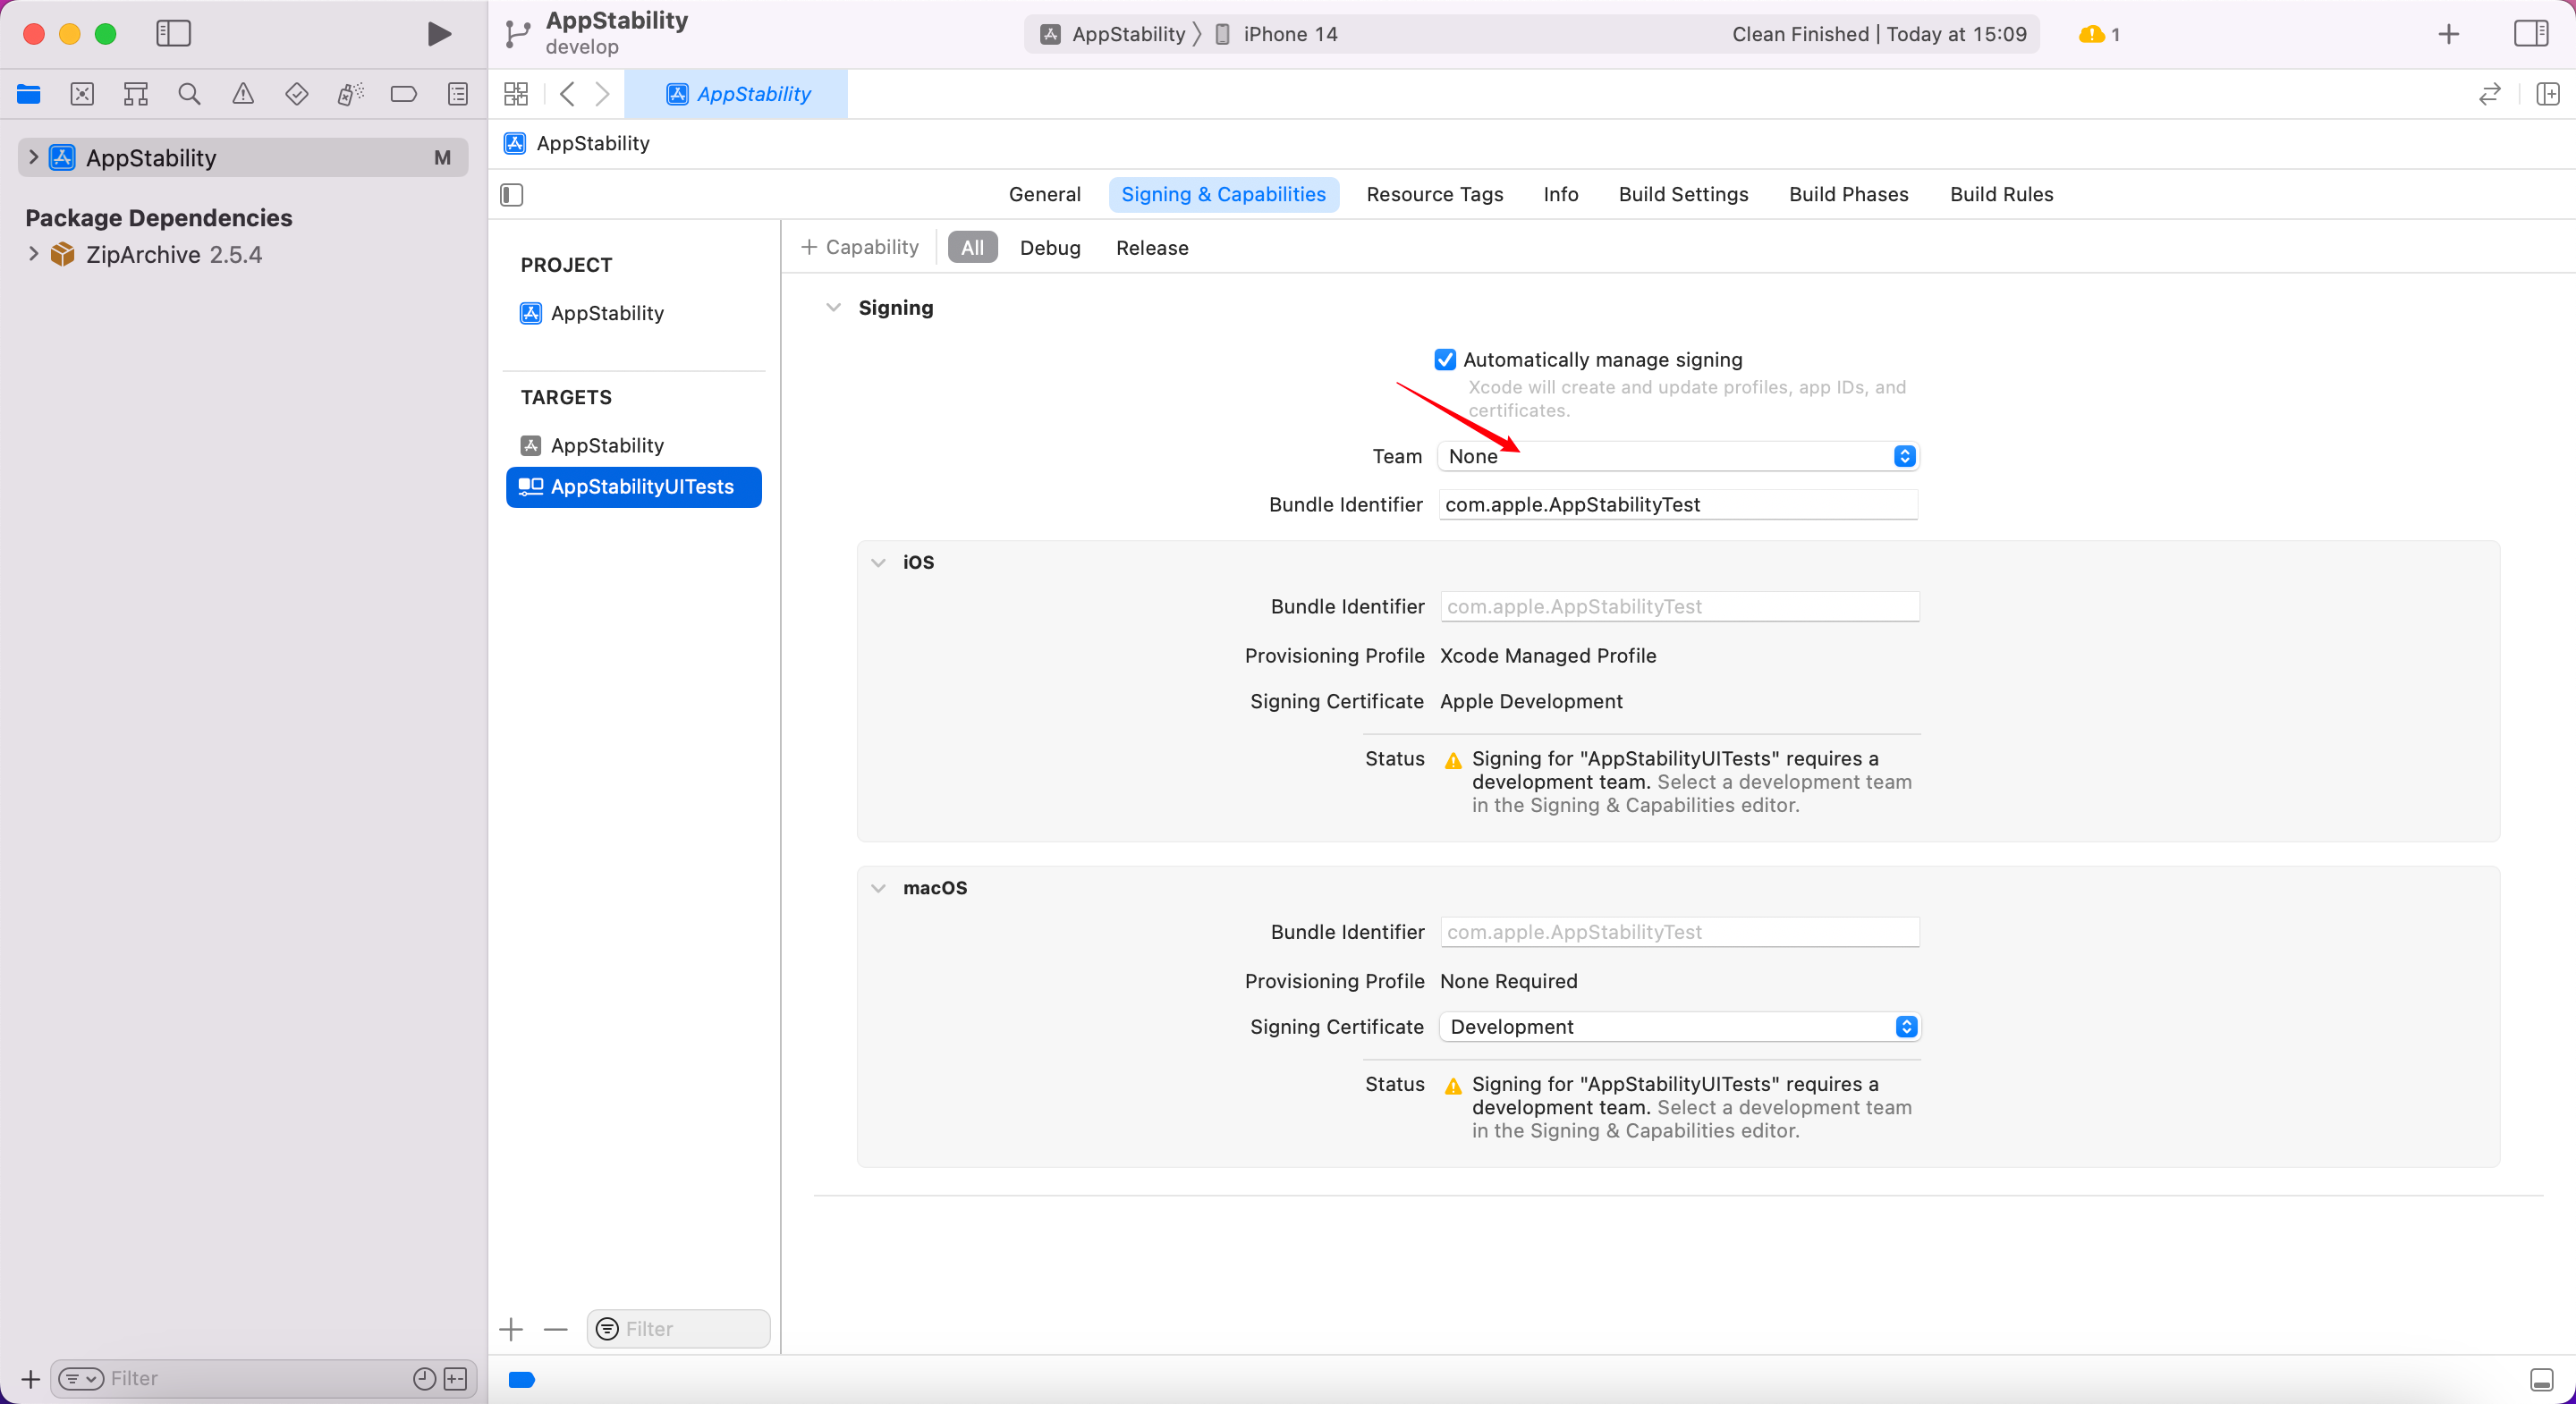Add an editor on the right
2576x1404 pixels.
coord(2548,94)
